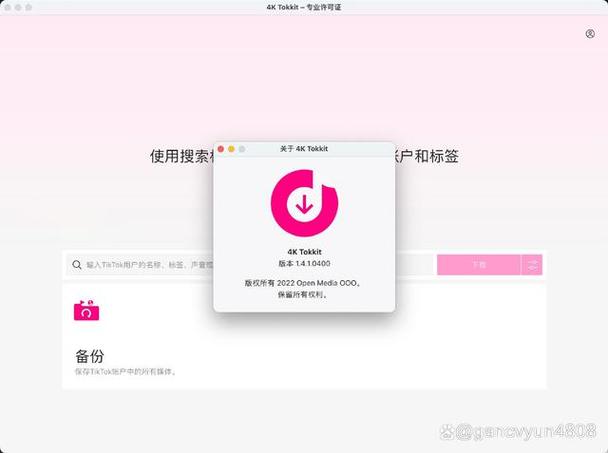This screenshot has width=608, height=453.
Task: Click the 4K Tokkit name label in dialog
Action: tap(304, 252)
